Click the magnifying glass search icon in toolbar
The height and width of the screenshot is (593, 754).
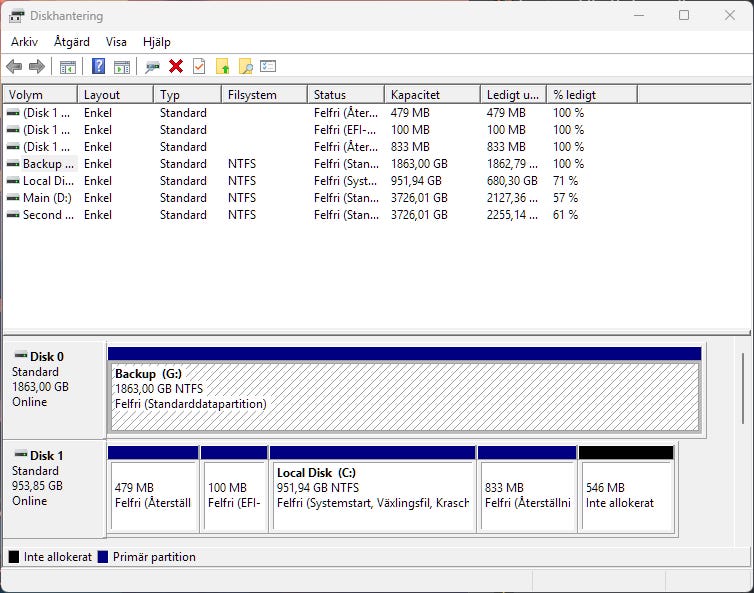point(245,67)
